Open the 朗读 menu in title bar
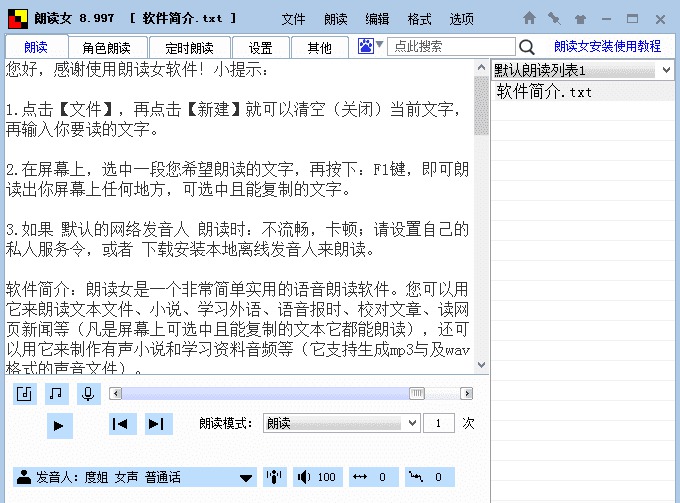This screenshot has width=680, height=503. (335, 19)
